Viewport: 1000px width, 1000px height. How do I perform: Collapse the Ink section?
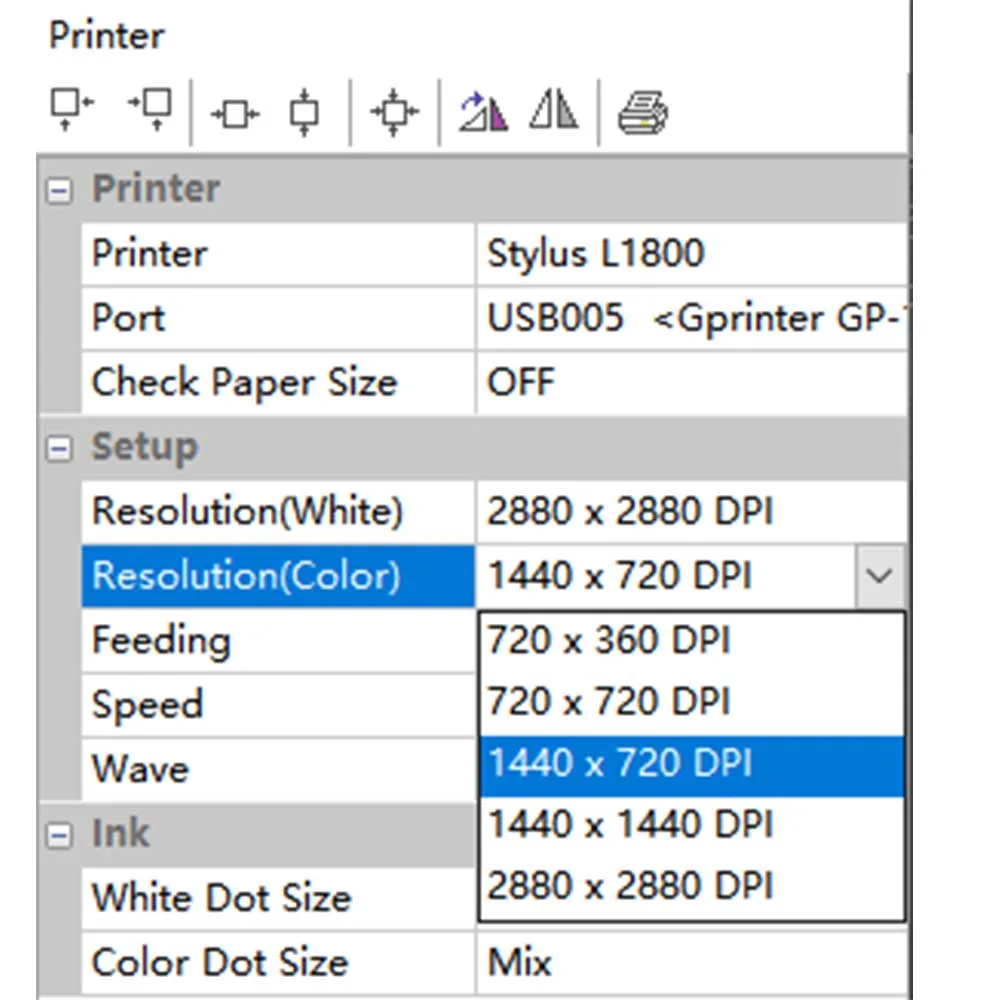59,835
